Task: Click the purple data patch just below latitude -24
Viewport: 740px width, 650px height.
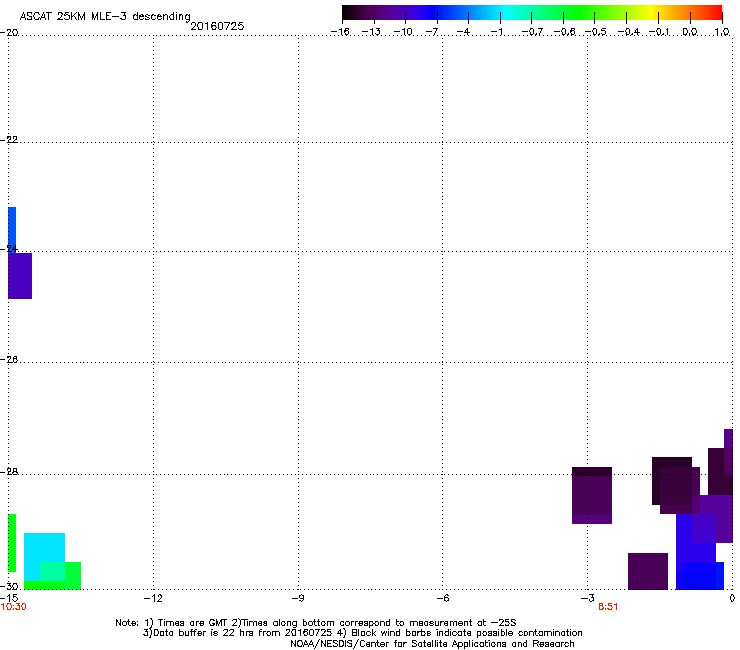Action: (20, 276)
